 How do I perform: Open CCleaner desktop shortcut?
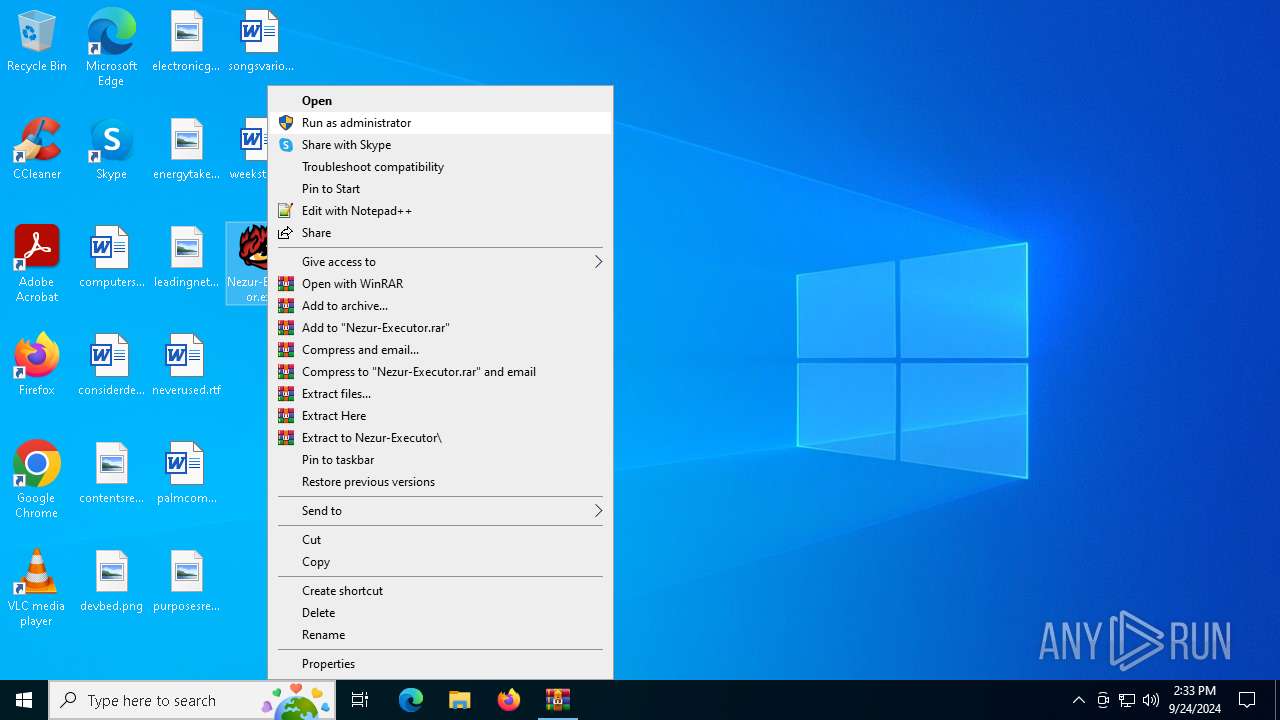(x=37, y=150)
